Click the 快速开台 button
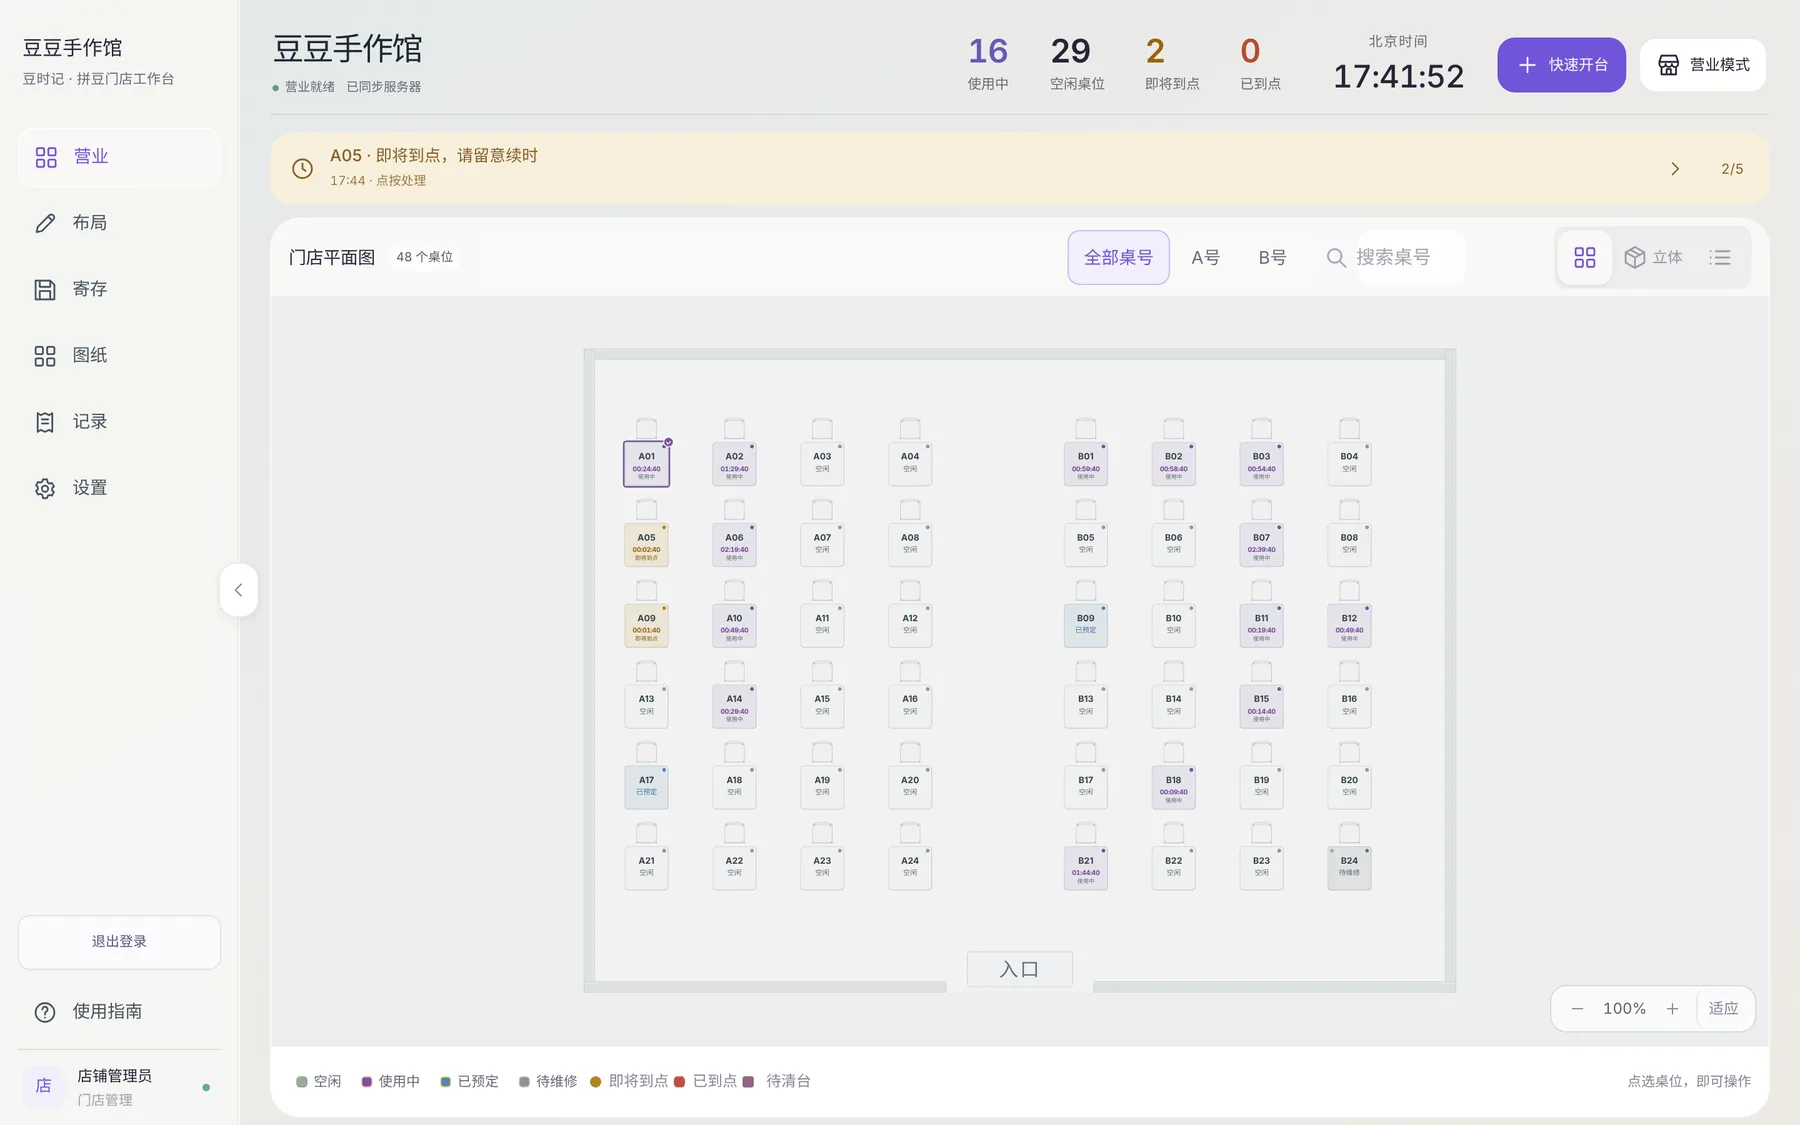Viewport: 1800px width, 1125px height. tap(1561, 65)
